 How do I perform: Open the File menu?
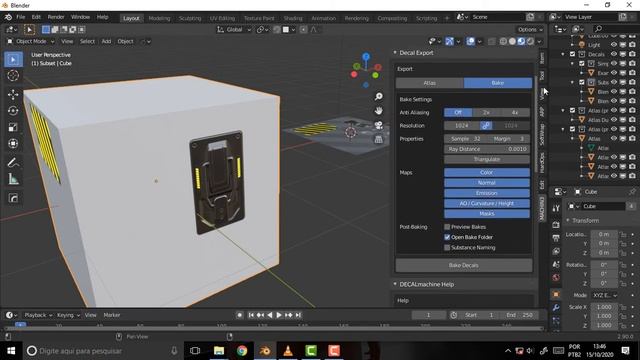[20, 17]
